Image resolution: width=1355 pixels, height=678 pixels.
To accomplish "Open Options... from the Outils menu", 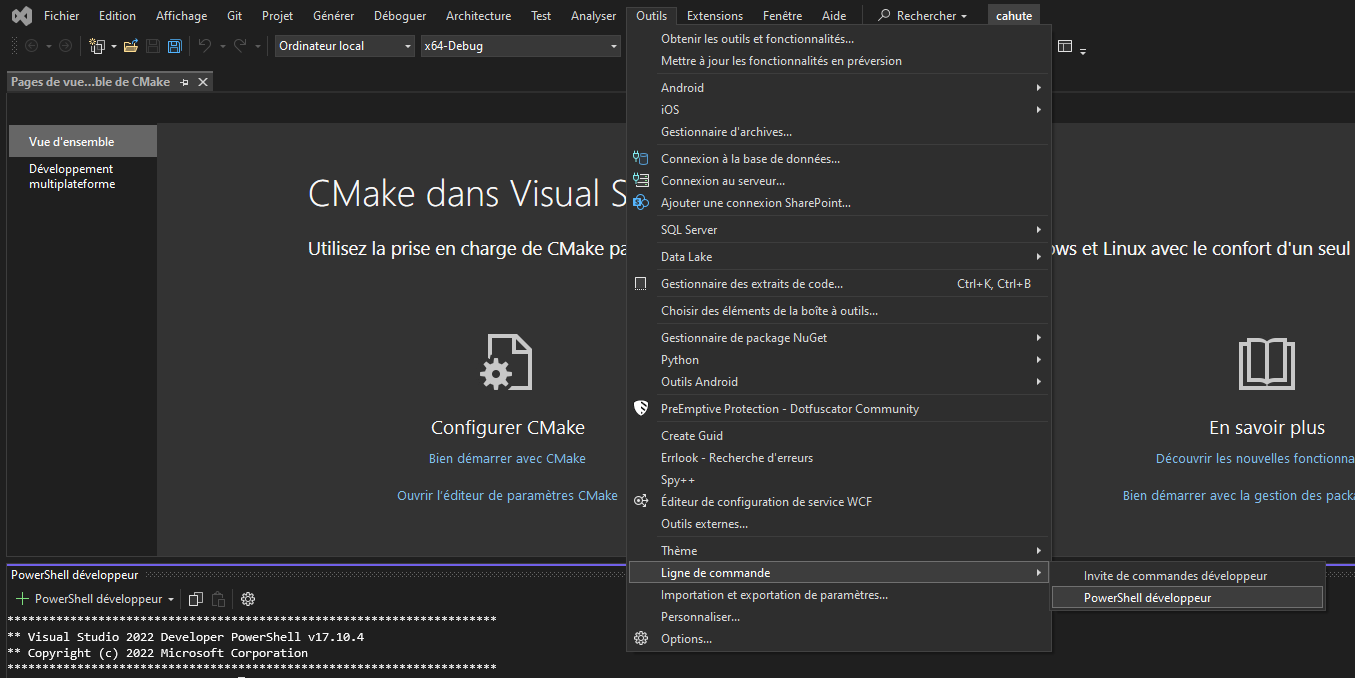I will coord(686,639).
